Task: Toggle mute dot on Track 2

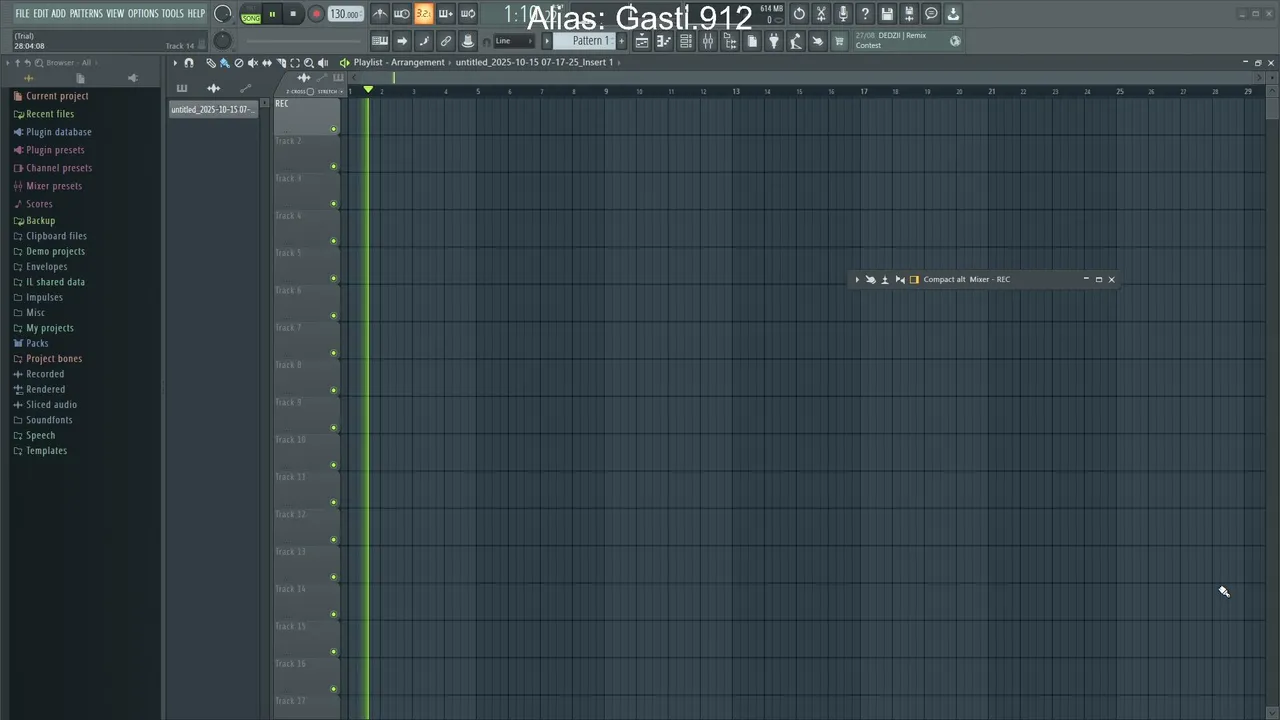Action: (x=334, y=166)
